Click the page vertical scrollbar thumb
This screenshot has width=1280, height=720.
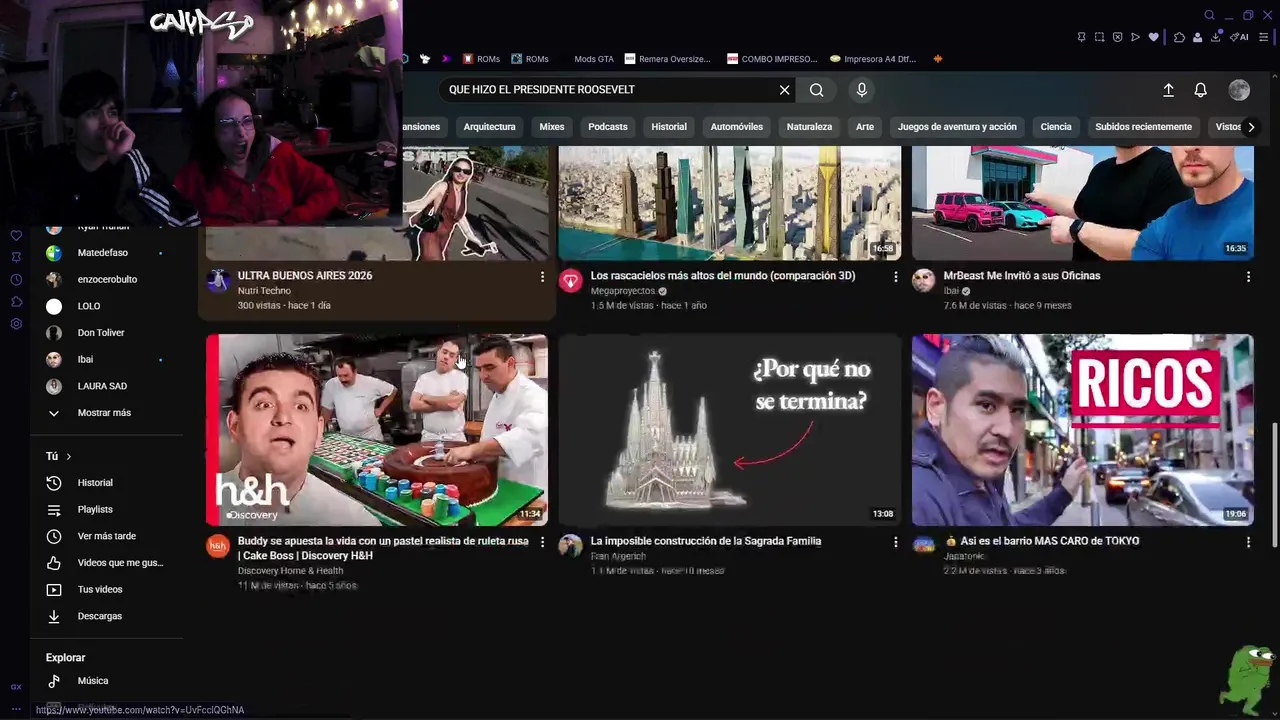pos(1273,485)
